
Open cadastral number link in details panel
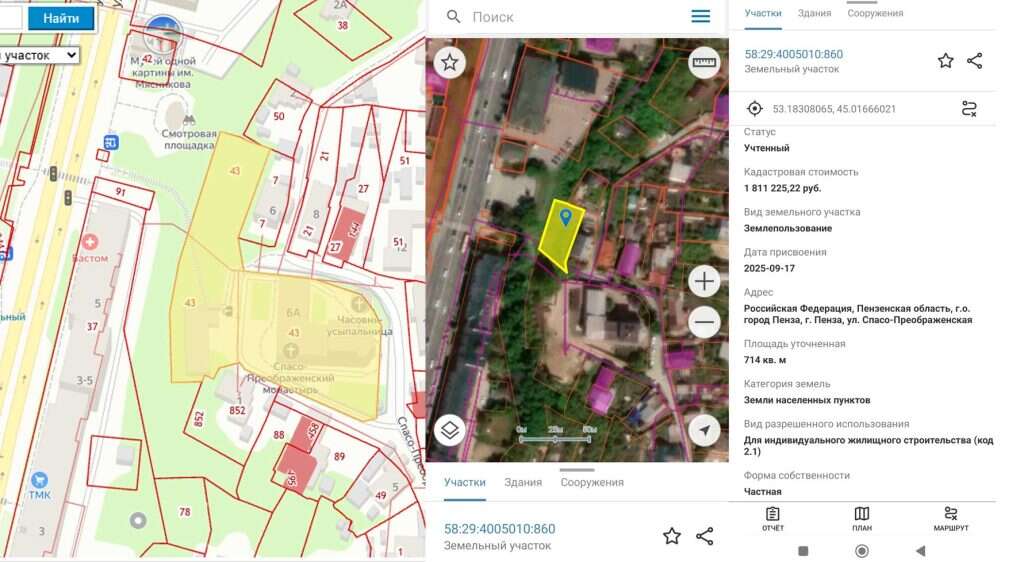(793, 54)
